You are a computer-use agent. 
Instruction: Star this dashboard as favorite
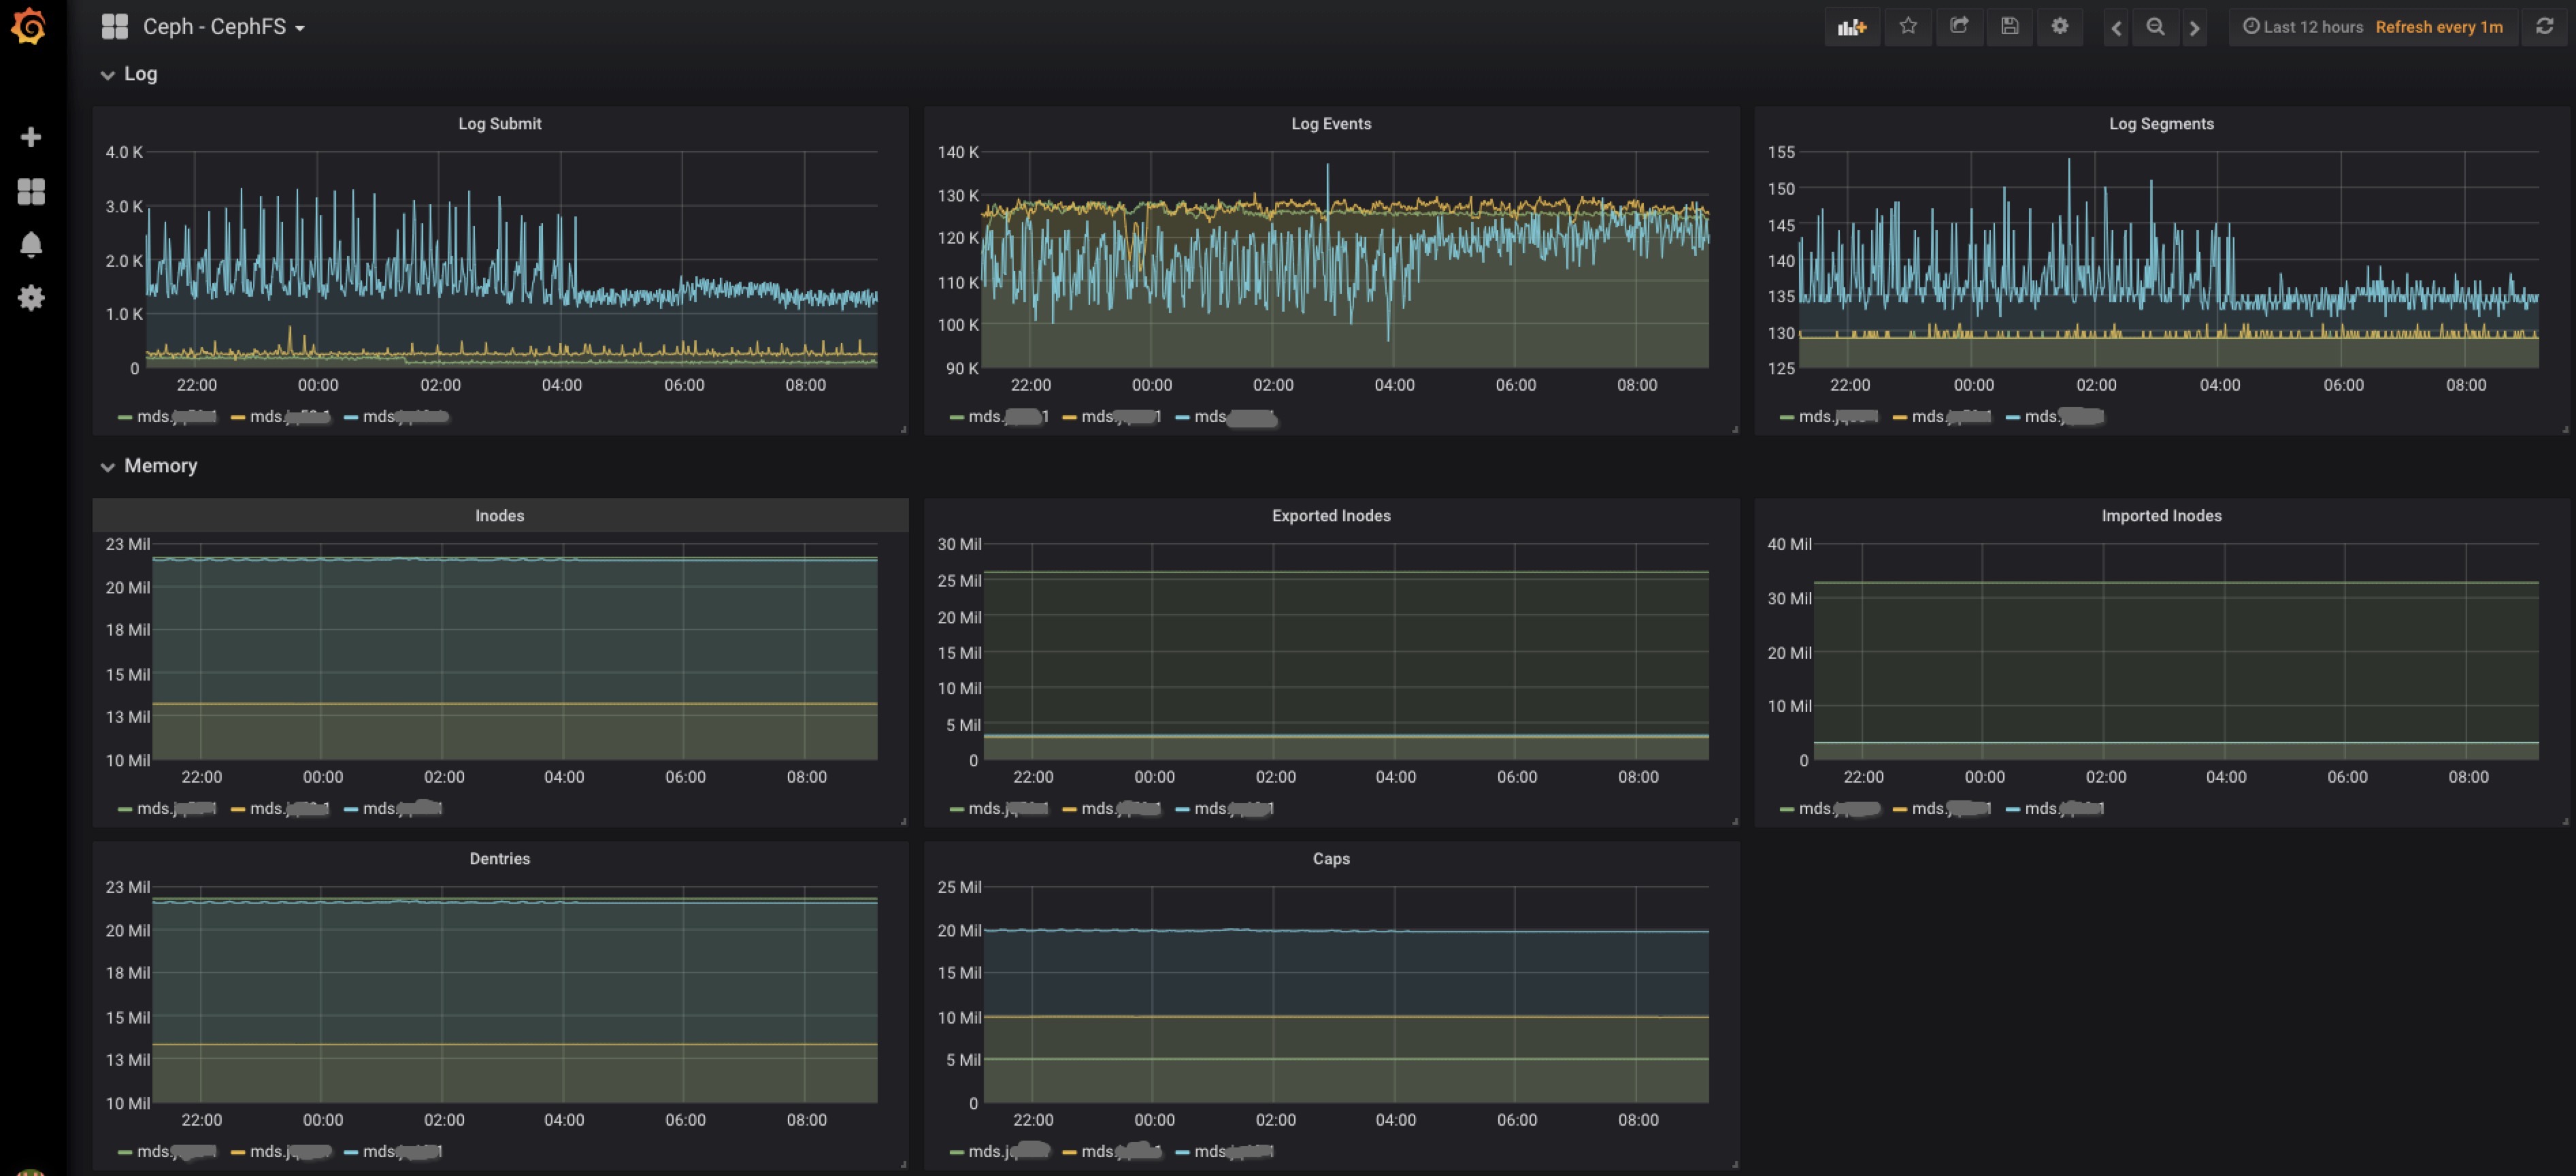[x=1908, y=27]
